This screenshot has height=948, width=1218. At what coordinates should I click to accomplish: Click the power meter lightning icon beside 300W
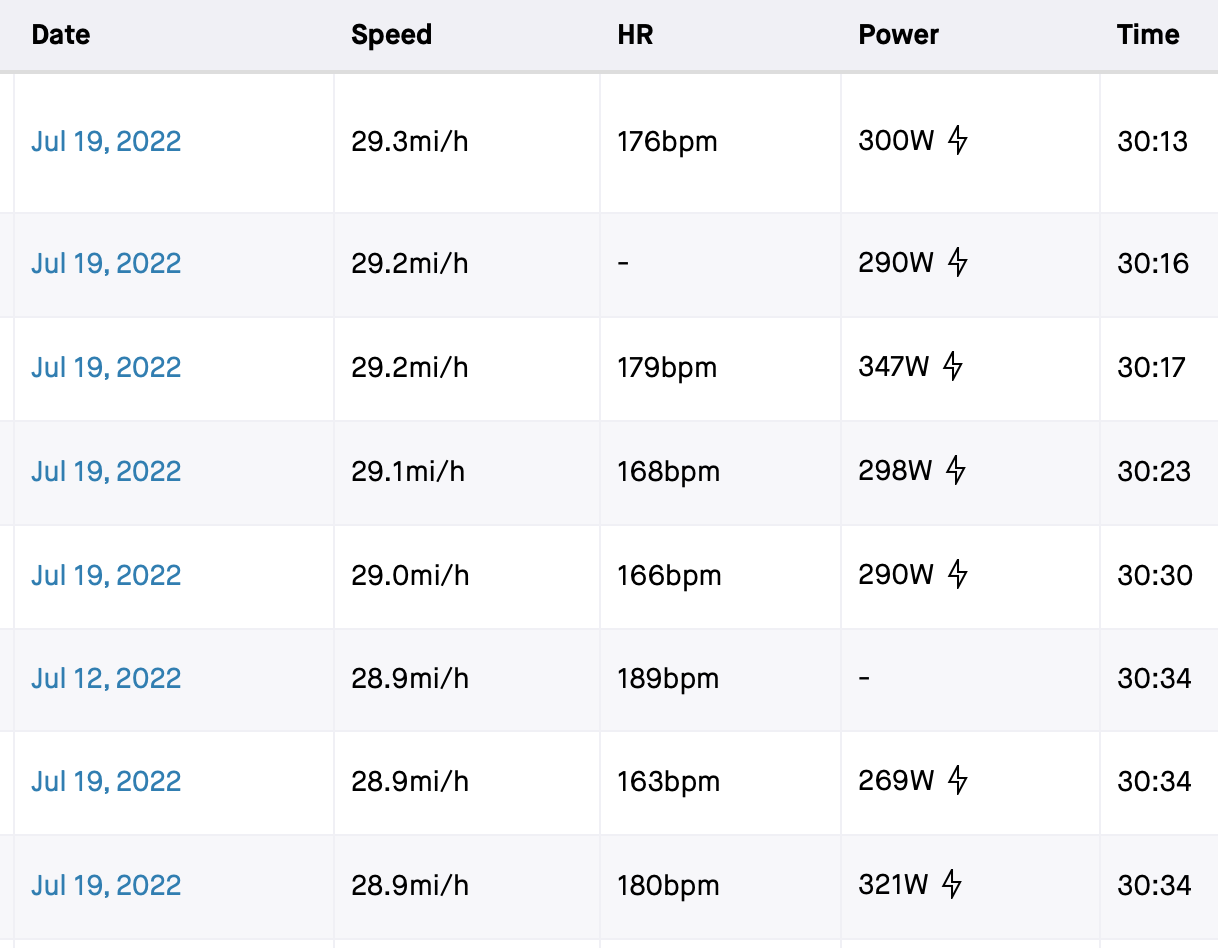coord(958,140)
